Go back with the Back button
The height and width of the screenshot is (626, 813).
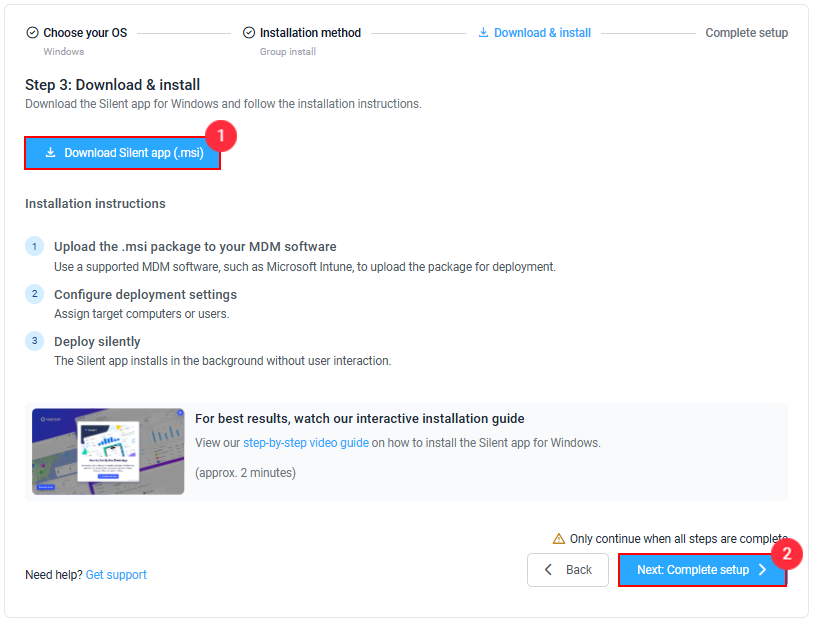pyautogui.click(x=568, y=570)
